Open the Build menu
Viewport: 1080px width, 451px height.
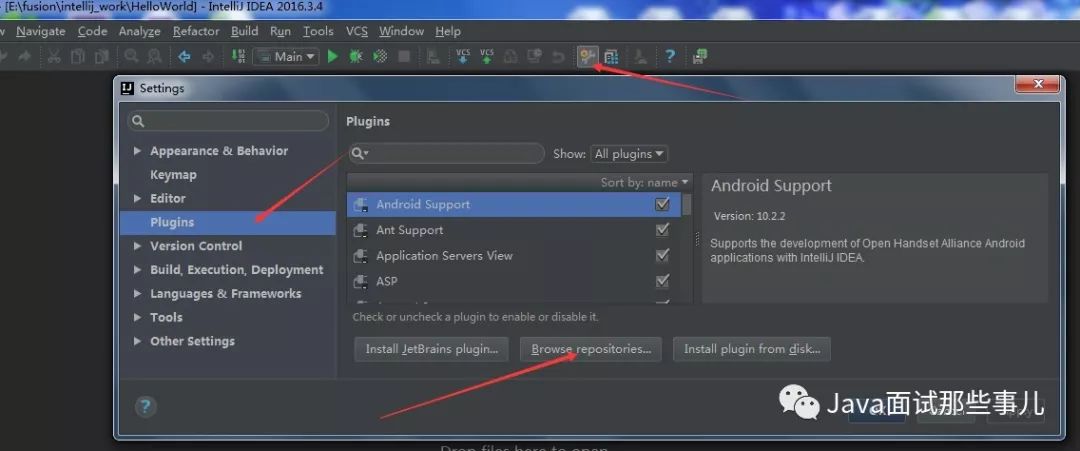[x=245, y=31]
